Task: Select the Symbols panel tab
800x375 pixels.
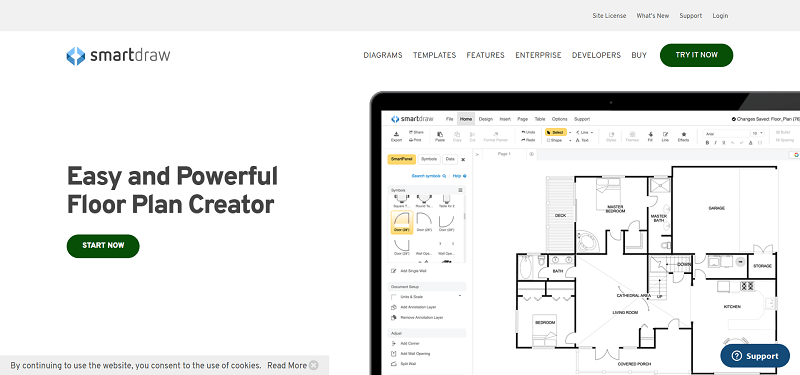Action: (x=429, y=159)
